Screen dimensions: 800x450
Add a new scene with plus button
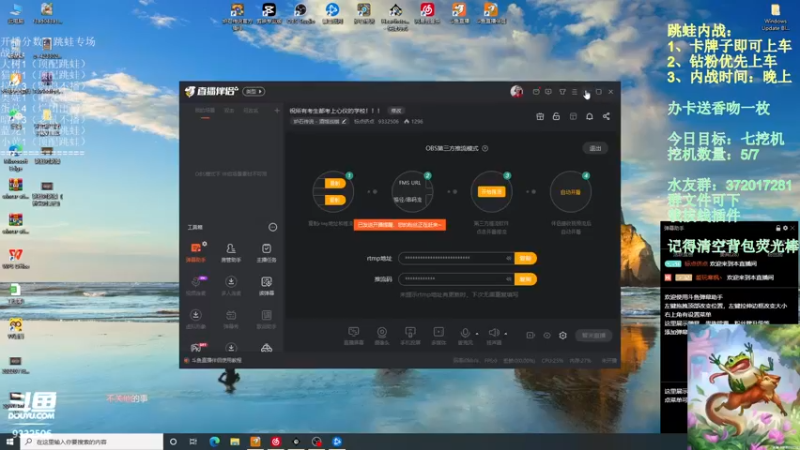coord(277,111)
